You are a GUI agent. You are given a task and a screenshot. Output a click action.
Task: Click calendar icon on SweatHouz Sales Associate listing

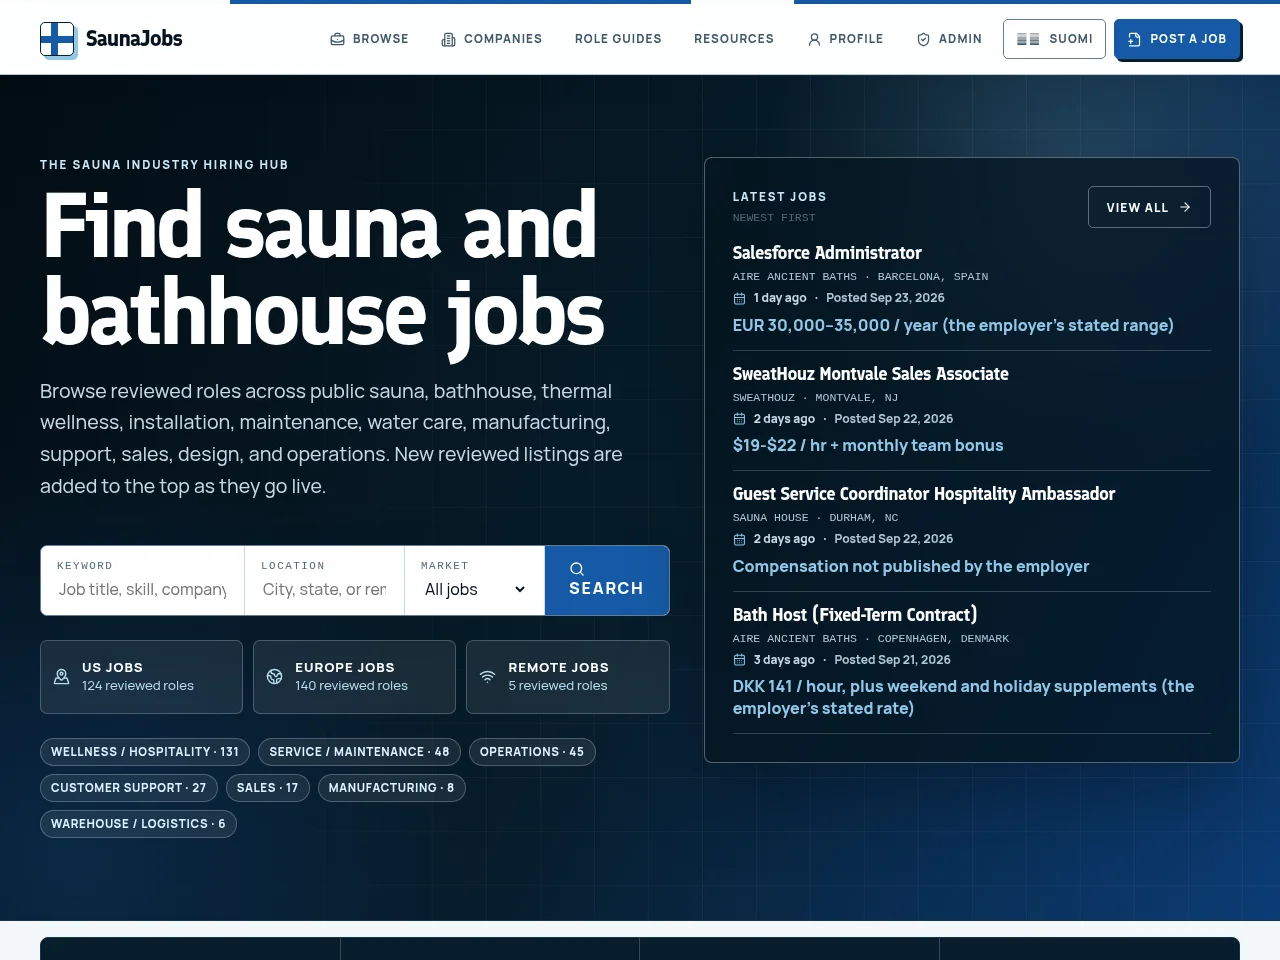tap(740, 419)
